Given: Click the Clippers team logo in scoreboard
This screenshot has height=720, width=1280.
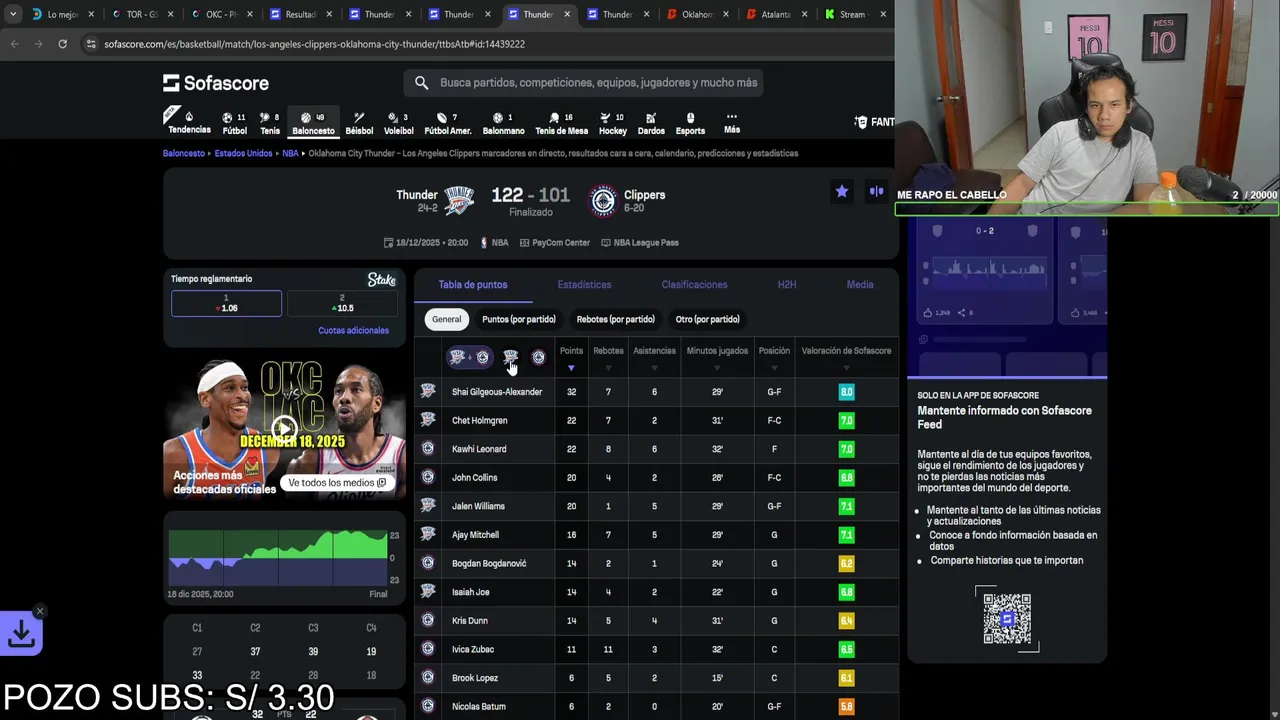Looking at the screenshot, I should [x=603, y=201].
